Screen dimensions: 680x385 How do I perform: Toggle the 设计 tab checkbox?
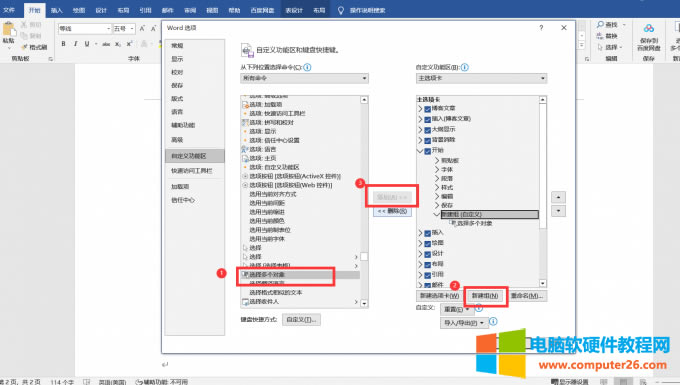(x=427, y=254)
